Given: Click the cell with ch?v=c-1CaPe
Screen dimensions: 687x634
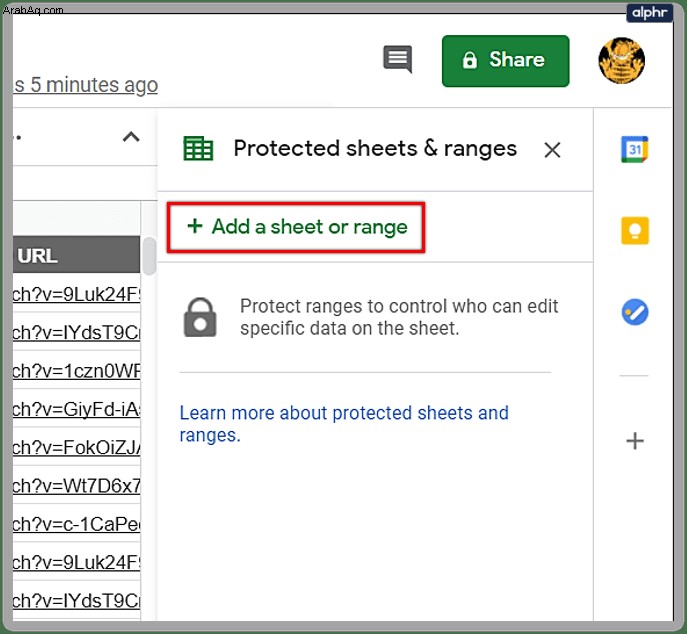Looking at the screenshot, I should [77, 524].
